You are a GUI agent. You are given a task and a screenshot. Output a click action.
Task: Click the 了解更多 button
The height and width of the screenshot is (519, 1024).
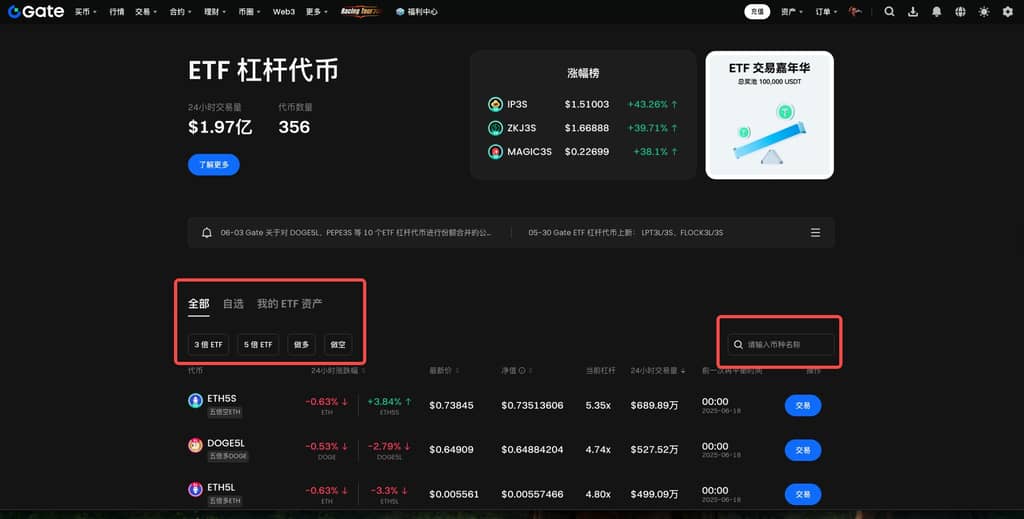coord(213,165)
